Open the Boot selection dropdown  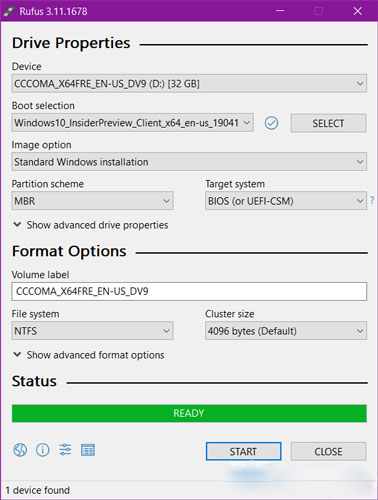[133, 123]
